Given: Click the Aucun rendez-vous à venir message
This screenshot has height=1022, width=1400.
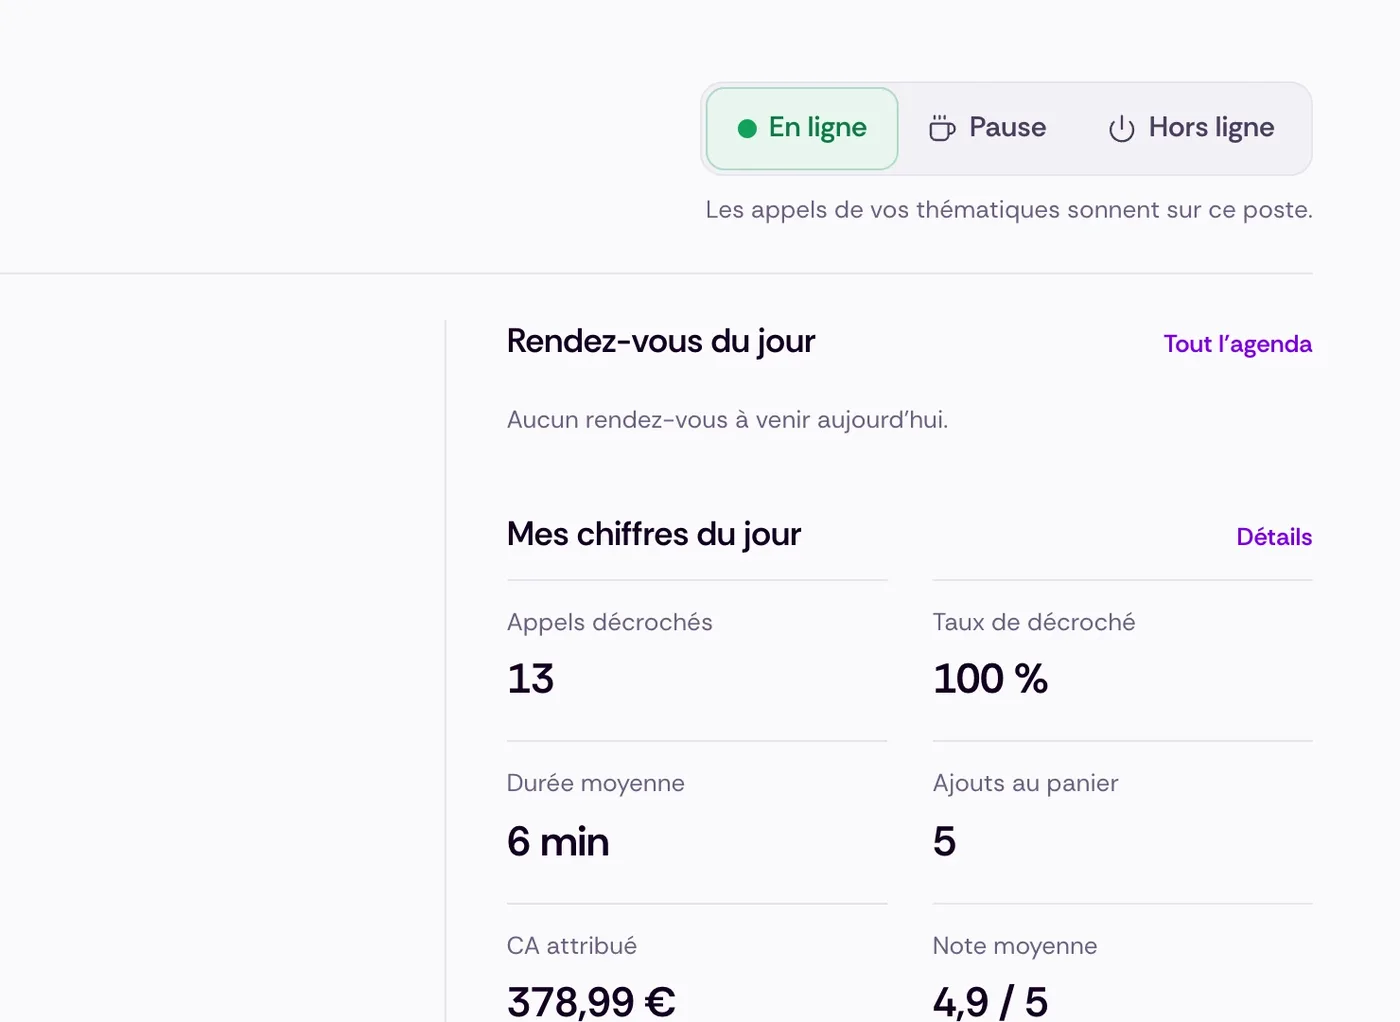Looking at the screenshot, I should click(727, 420).
